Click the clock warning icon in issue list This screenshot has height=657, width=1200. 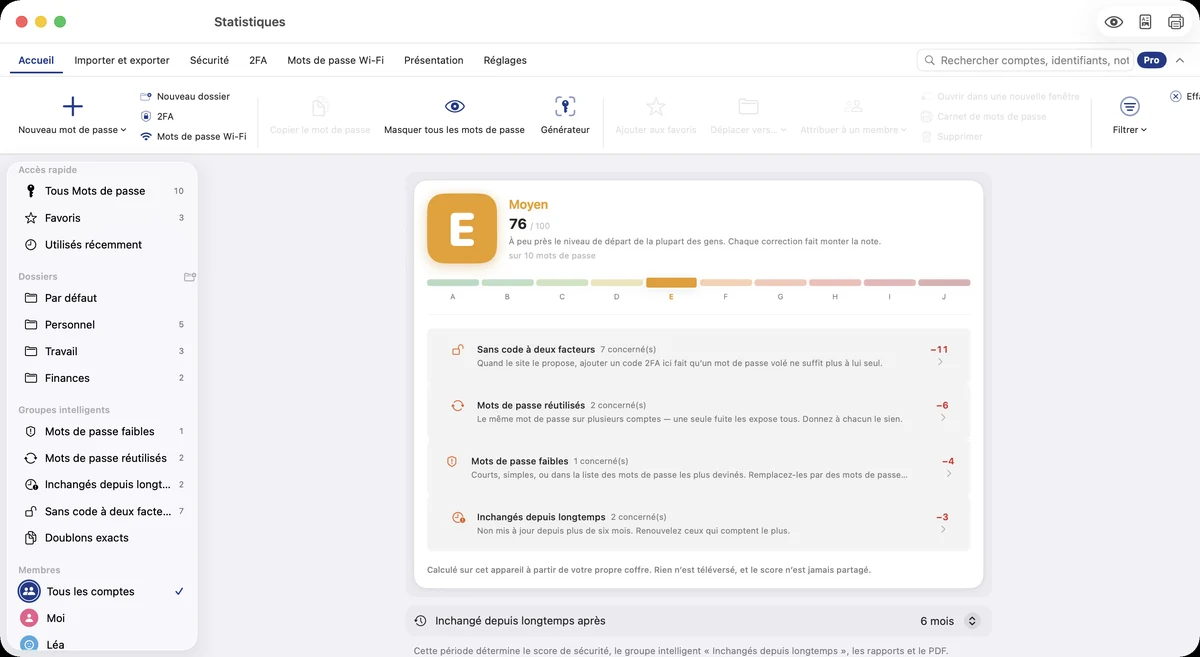point(458,518)
